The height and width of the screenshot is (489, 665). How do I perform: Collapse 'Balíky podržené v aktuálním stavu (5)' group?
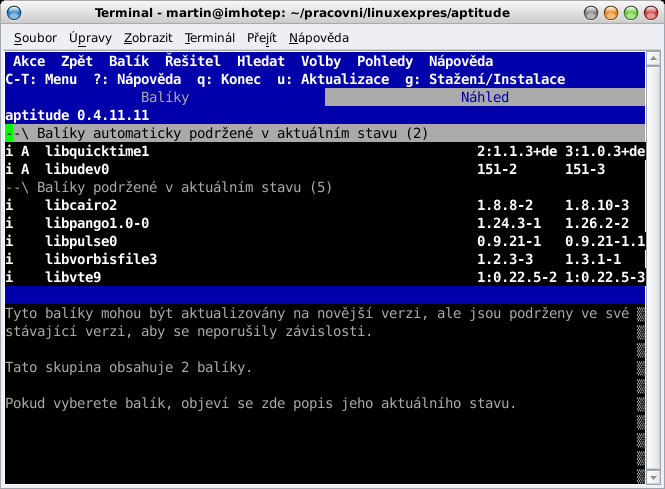click(325, 187)
